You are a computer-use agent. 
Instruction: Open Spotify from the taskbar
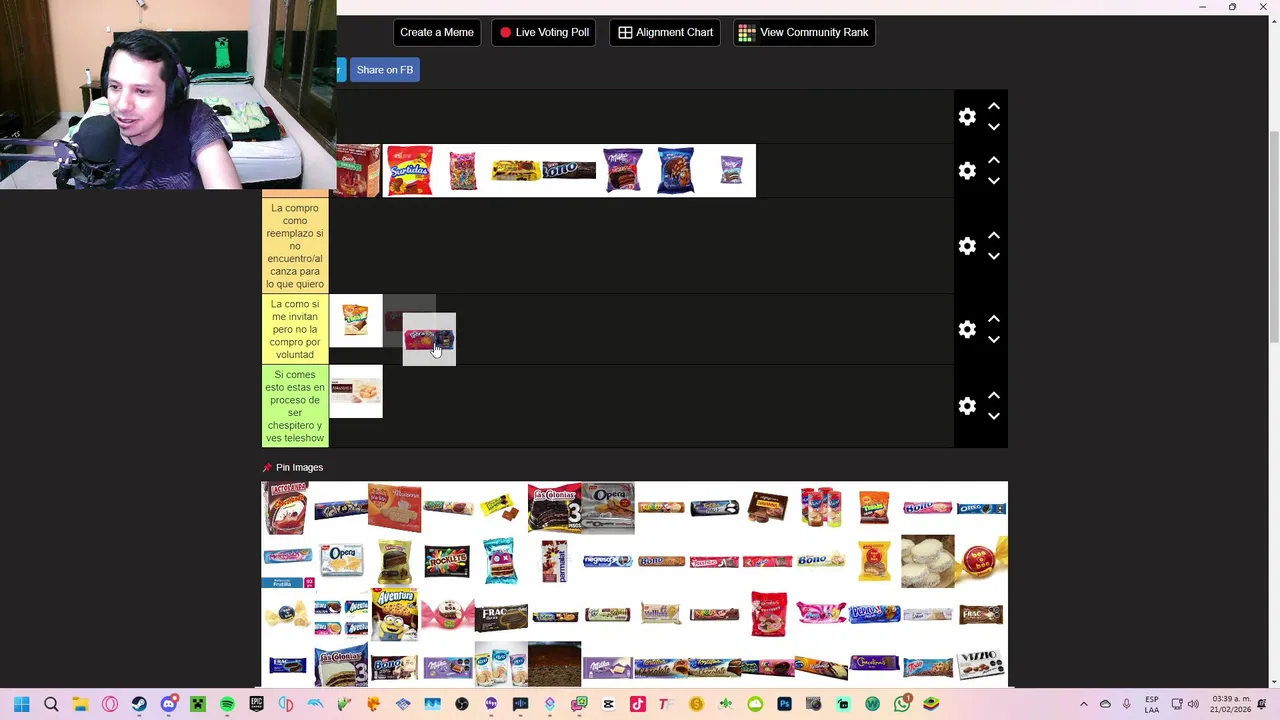(227, 705)
